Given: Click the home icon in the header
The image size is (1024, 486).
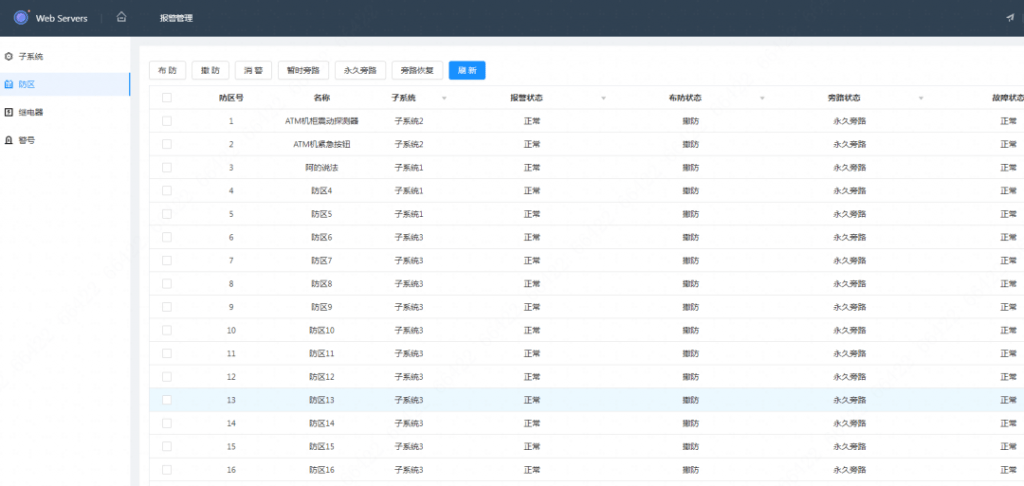Looking at the screenshot, I should pyautogui.click(x=121, y=17).
